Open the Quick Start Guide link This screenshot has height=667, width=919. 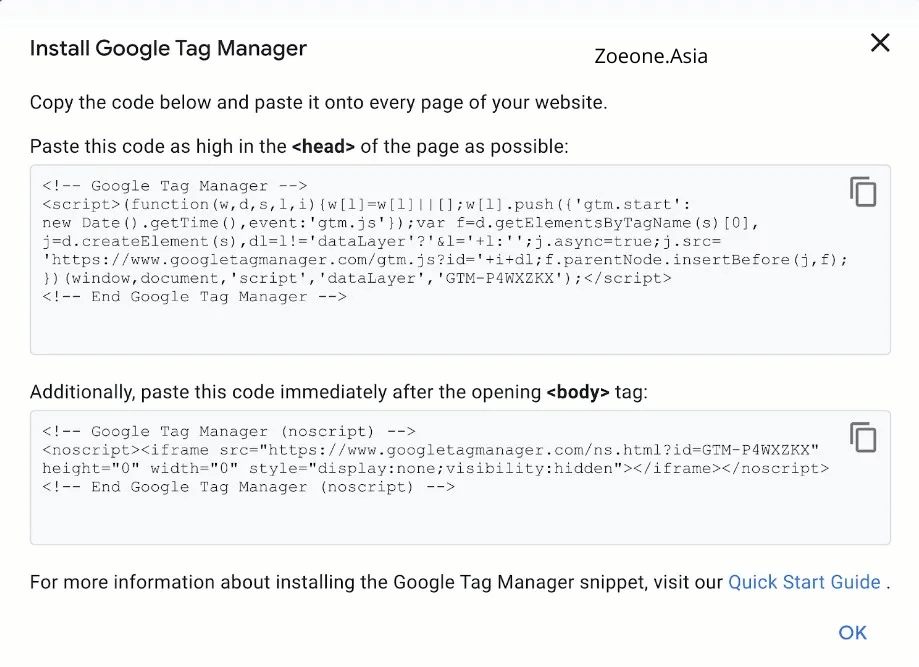[804, 582]
